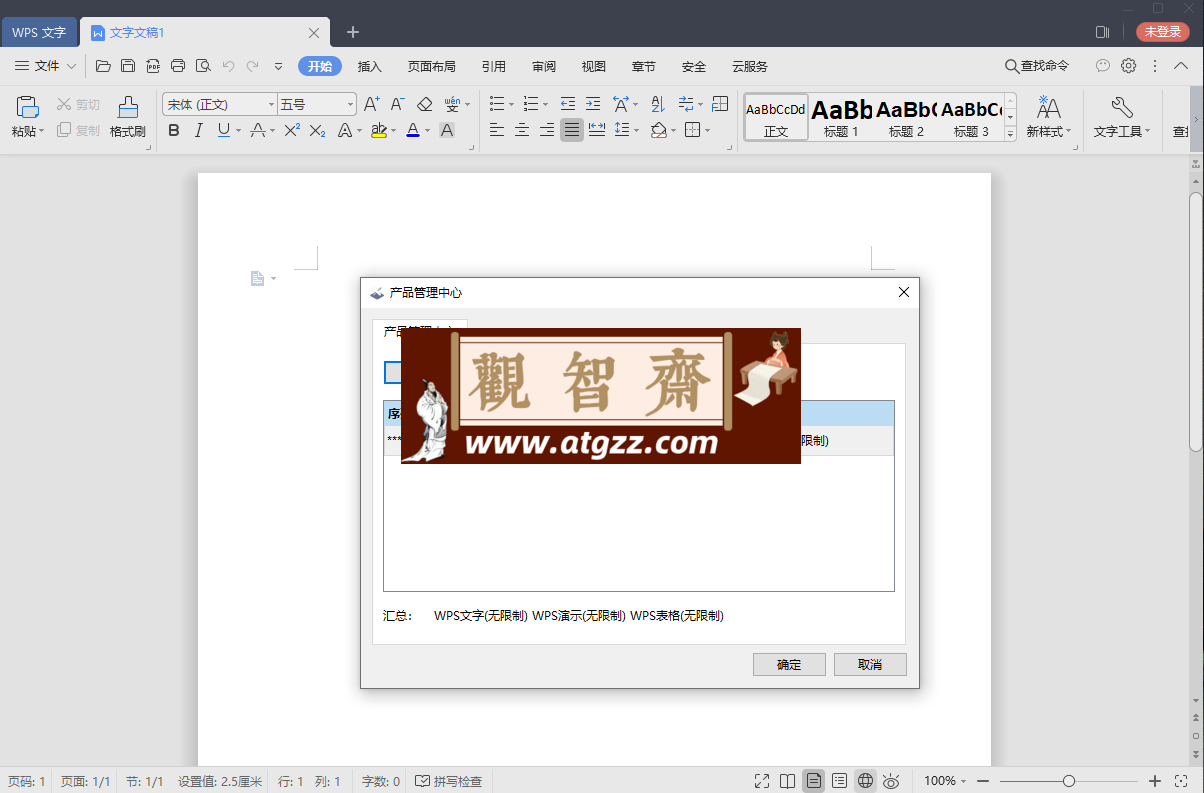Apply the 正文 style

776,117
